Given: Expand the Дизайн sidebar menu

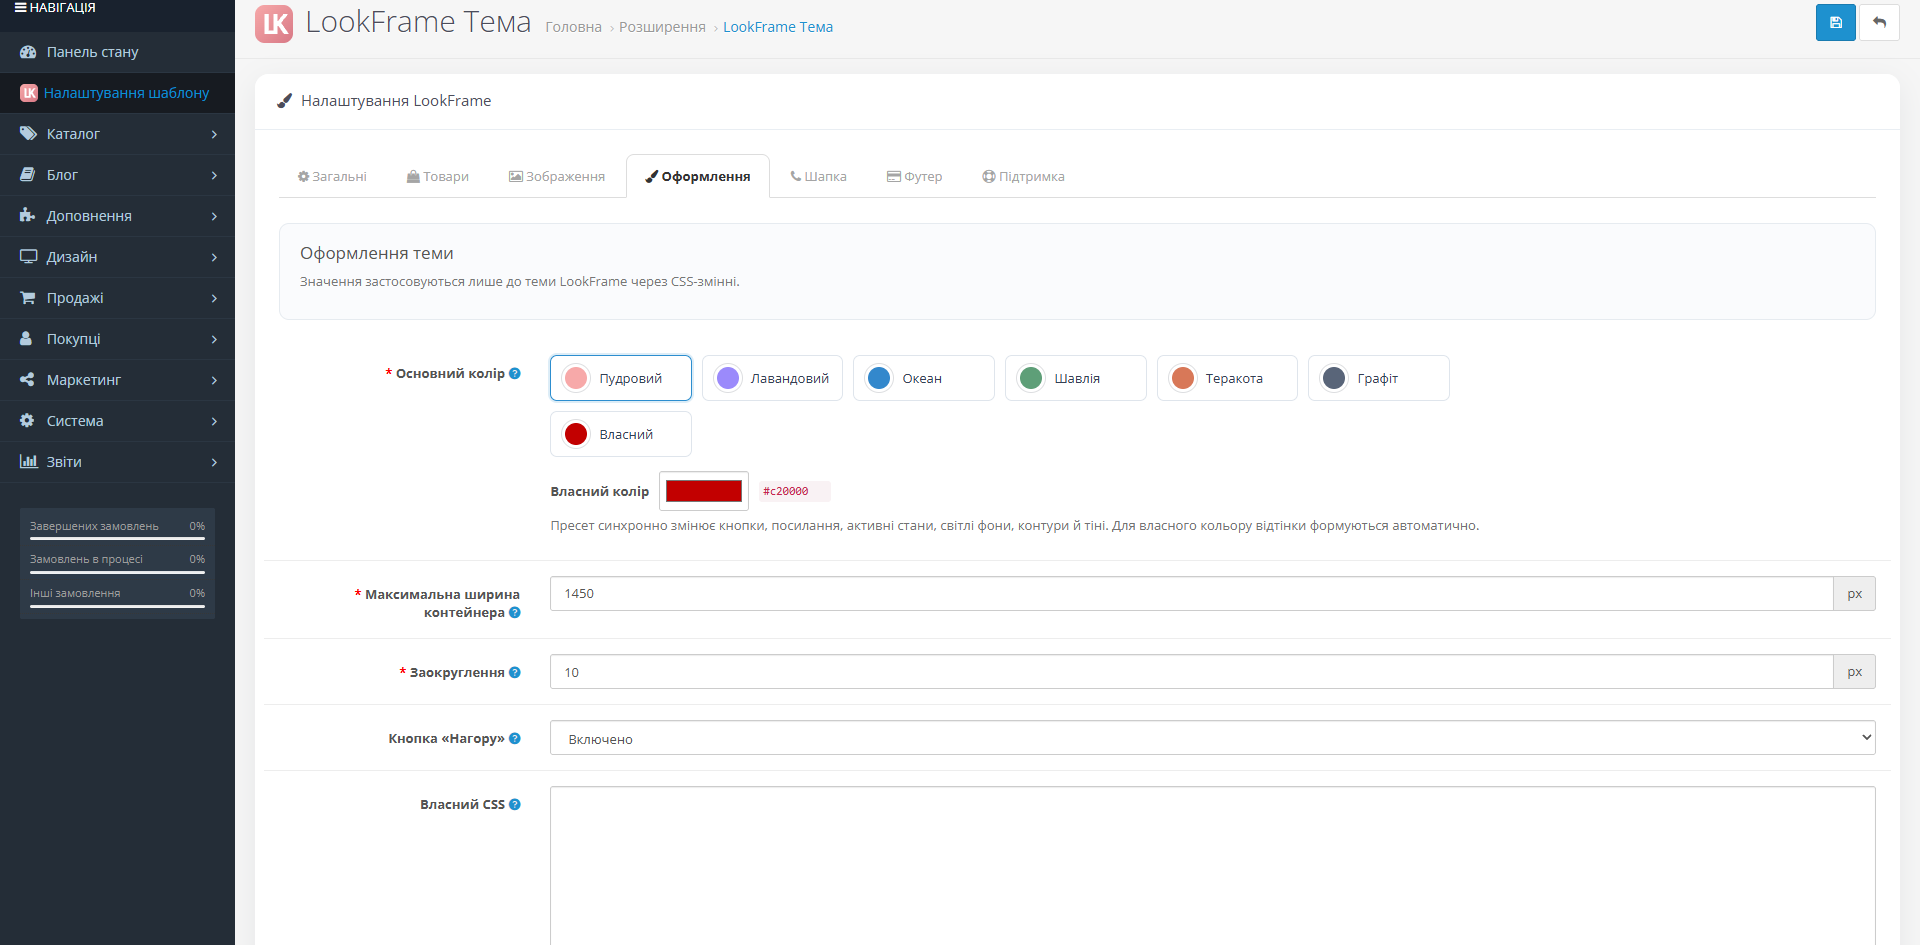Looking at the screenshot, I should (x=117, y=256).
